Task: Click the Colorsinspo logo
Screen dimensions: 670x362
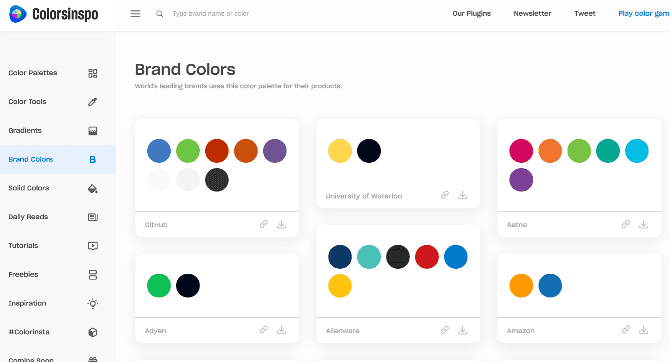Action: (x=53, y=14)
